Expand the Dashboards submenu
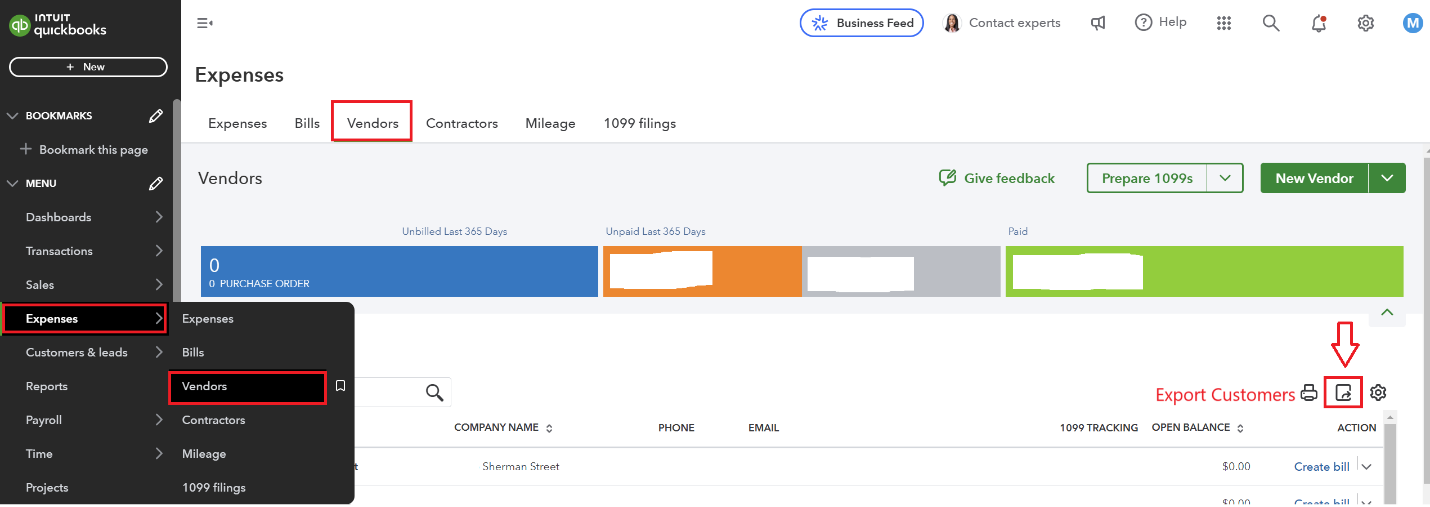Image resolution: width=1430 pixels, height=507 pixels. [x=159, y=217]
